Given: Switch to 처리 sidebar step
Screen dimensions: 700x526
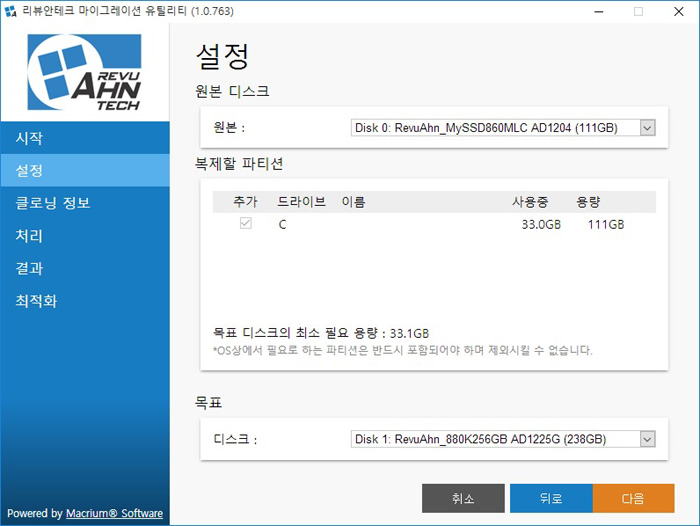Looking at the screenshot, I should click(30, 236).
